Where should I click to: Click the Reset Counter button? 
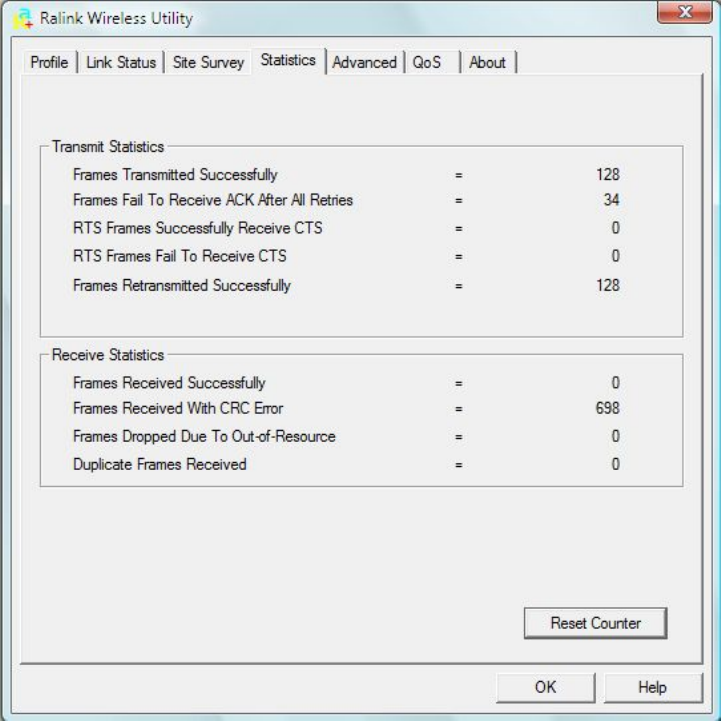(595, 623)
